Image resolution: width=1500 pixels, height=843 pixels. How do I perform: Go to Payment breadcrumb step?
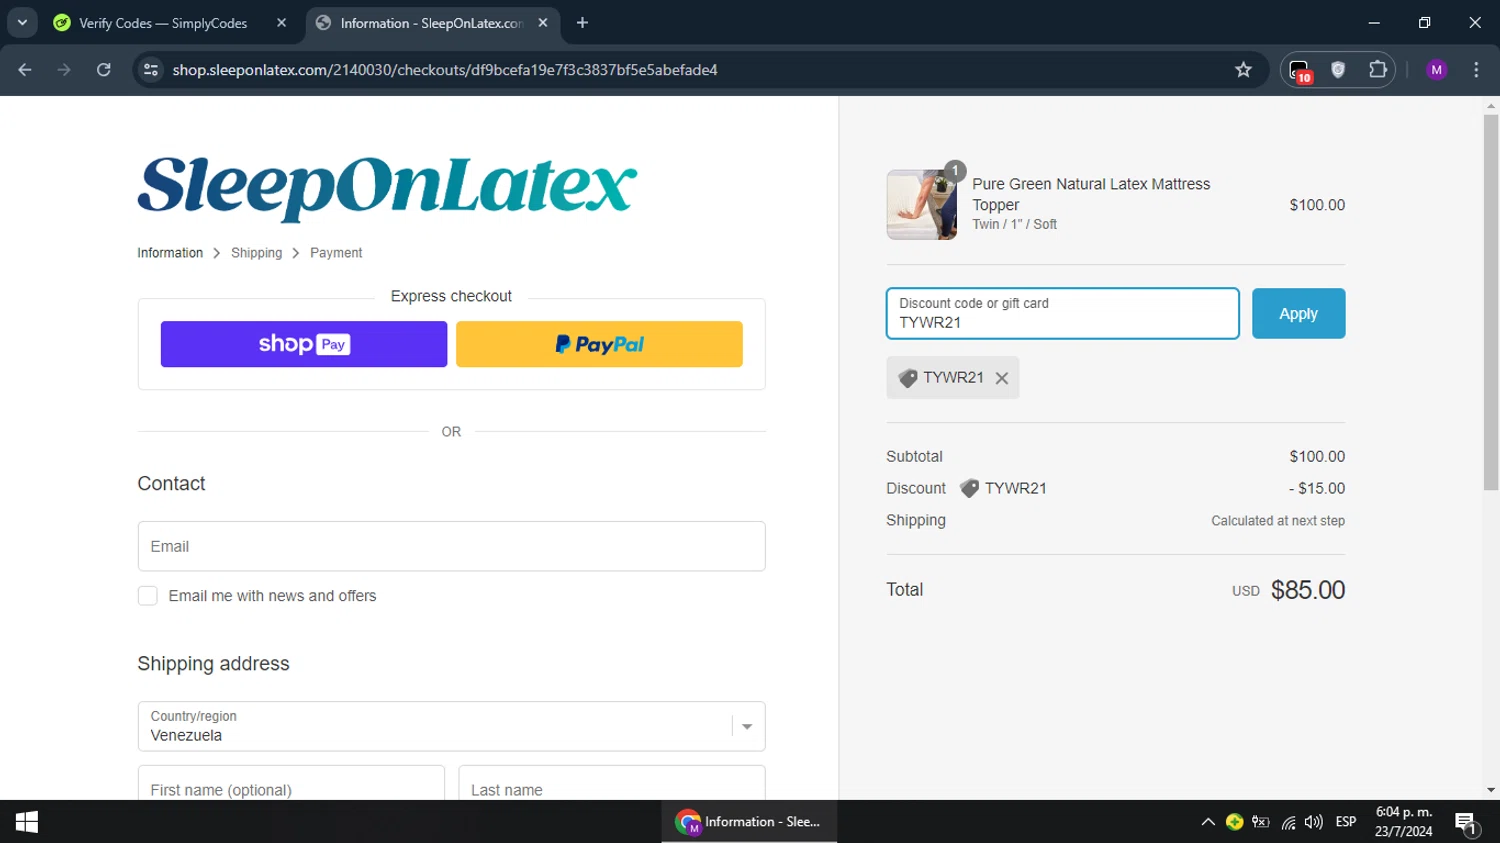point(336,253)
